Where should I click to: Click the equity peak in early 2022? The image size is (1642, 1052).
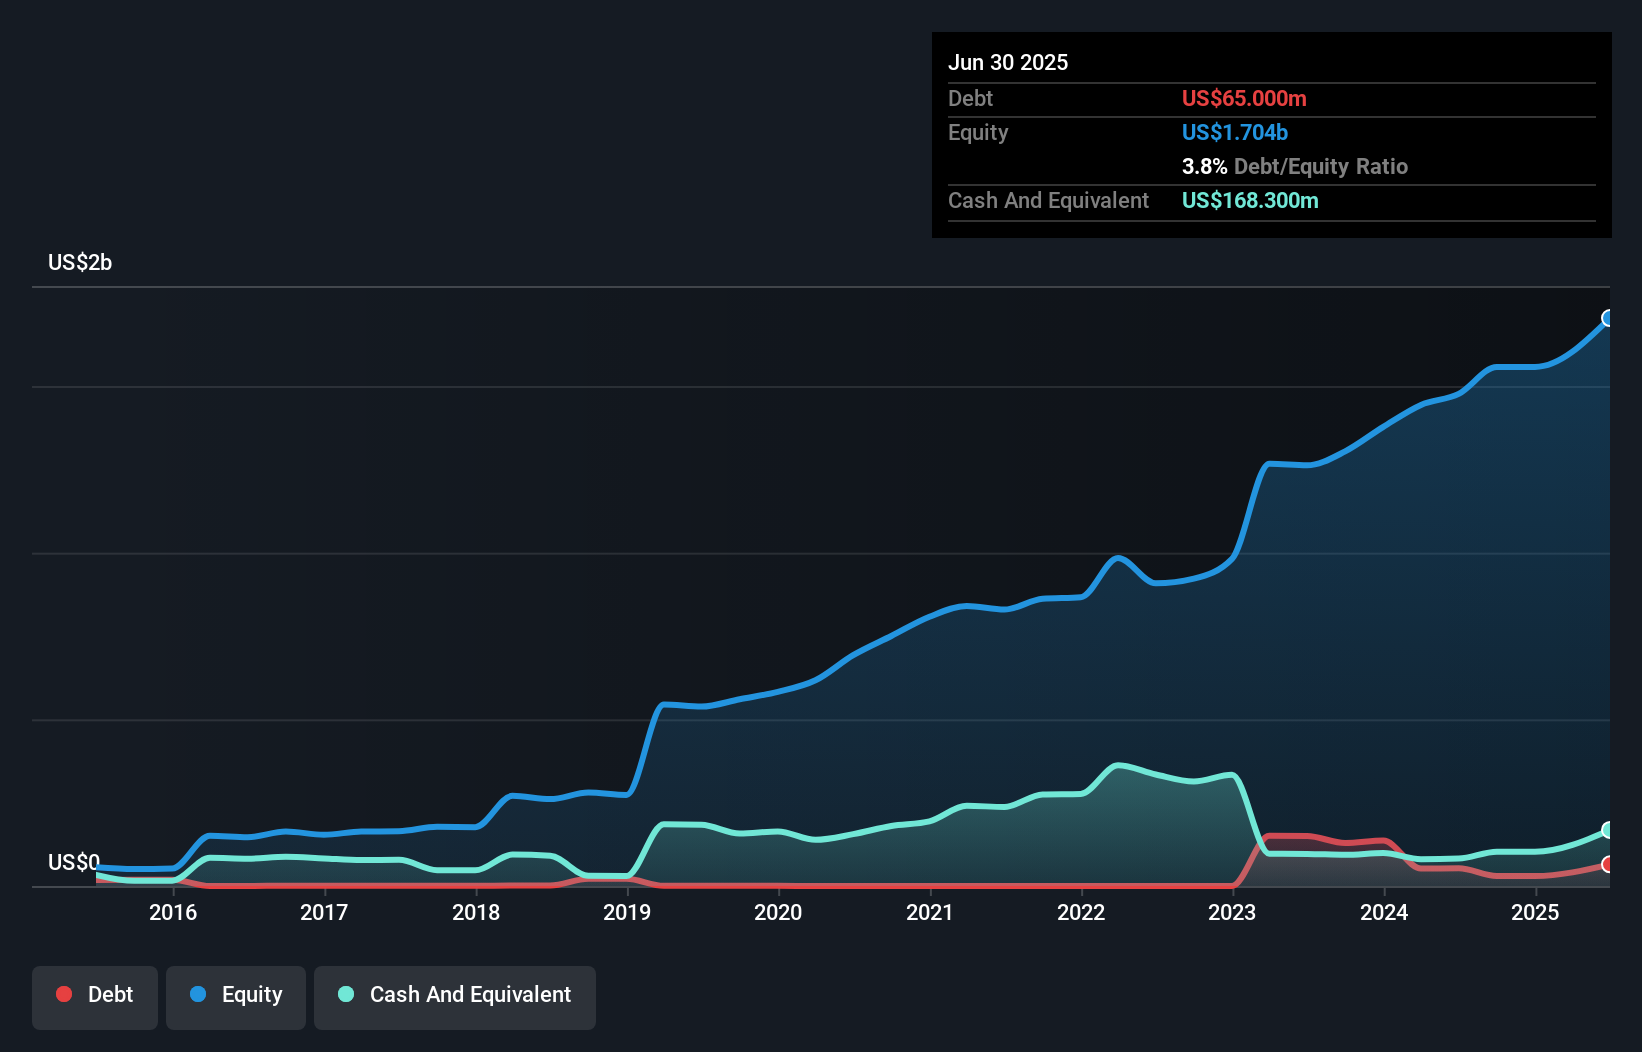click(1117, 557)
